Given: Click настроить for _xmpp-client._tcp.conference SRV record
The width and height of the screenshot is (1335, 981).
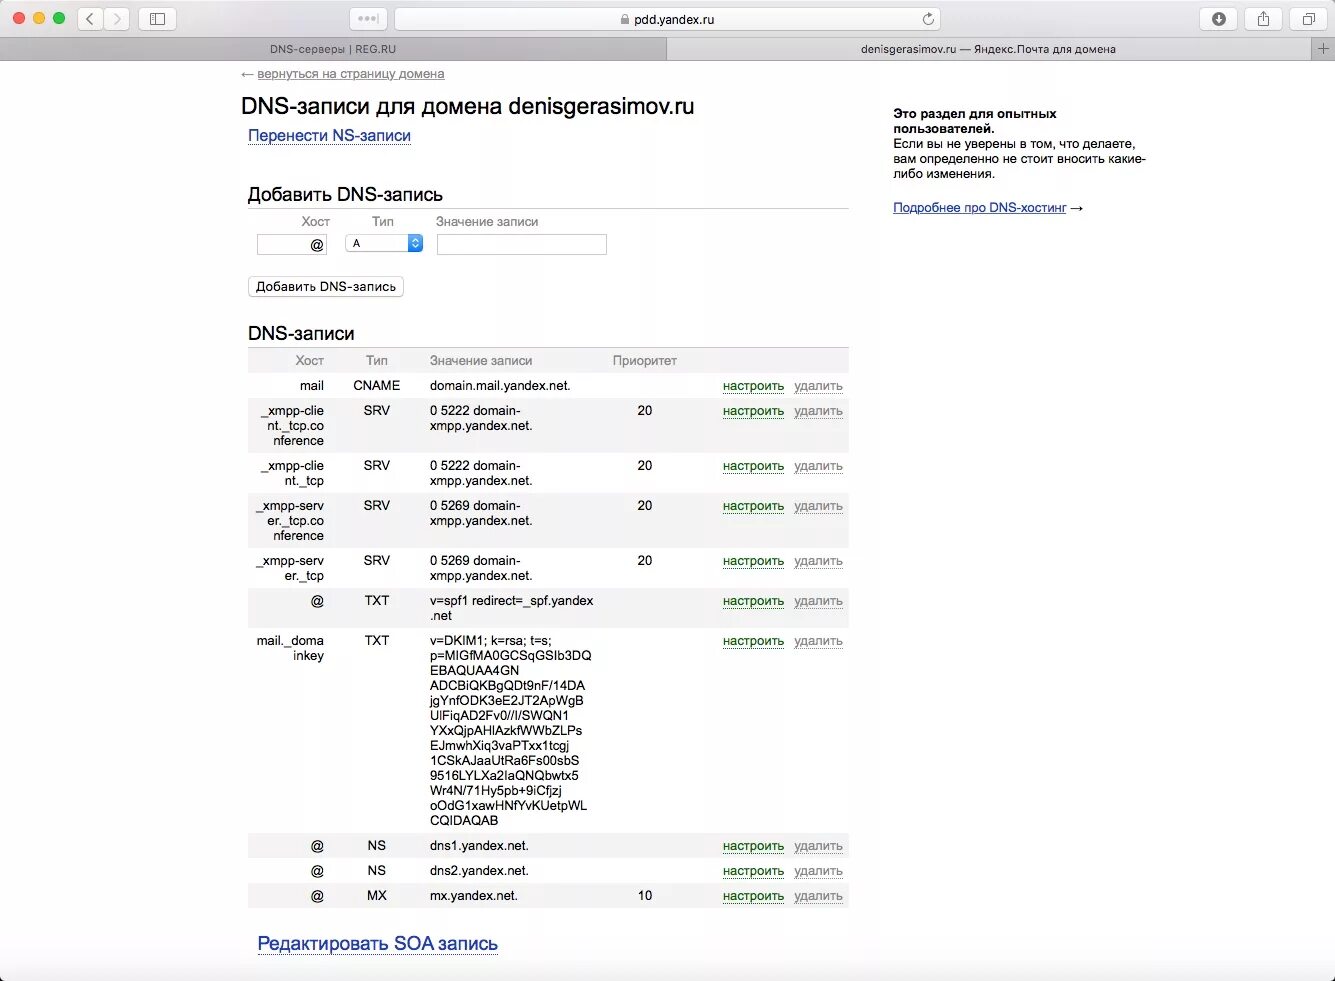Looking at the screenshot, I should [x=753, y=411].
